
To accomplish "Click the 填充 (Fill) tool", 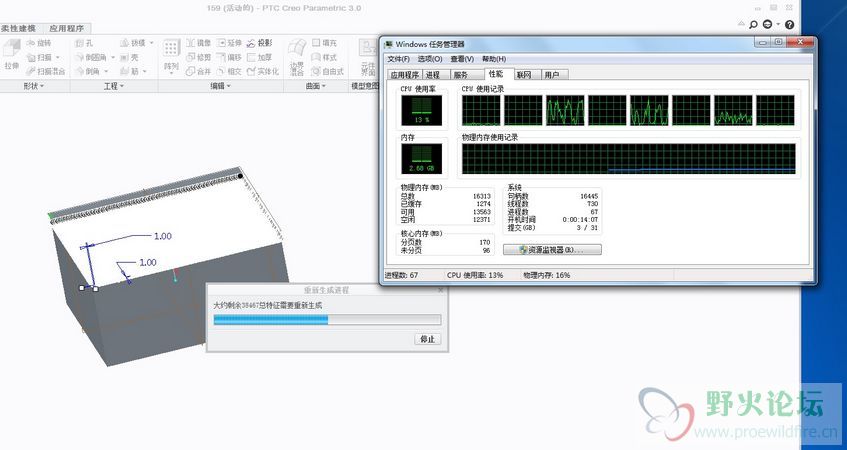I will tap(325, 43).
